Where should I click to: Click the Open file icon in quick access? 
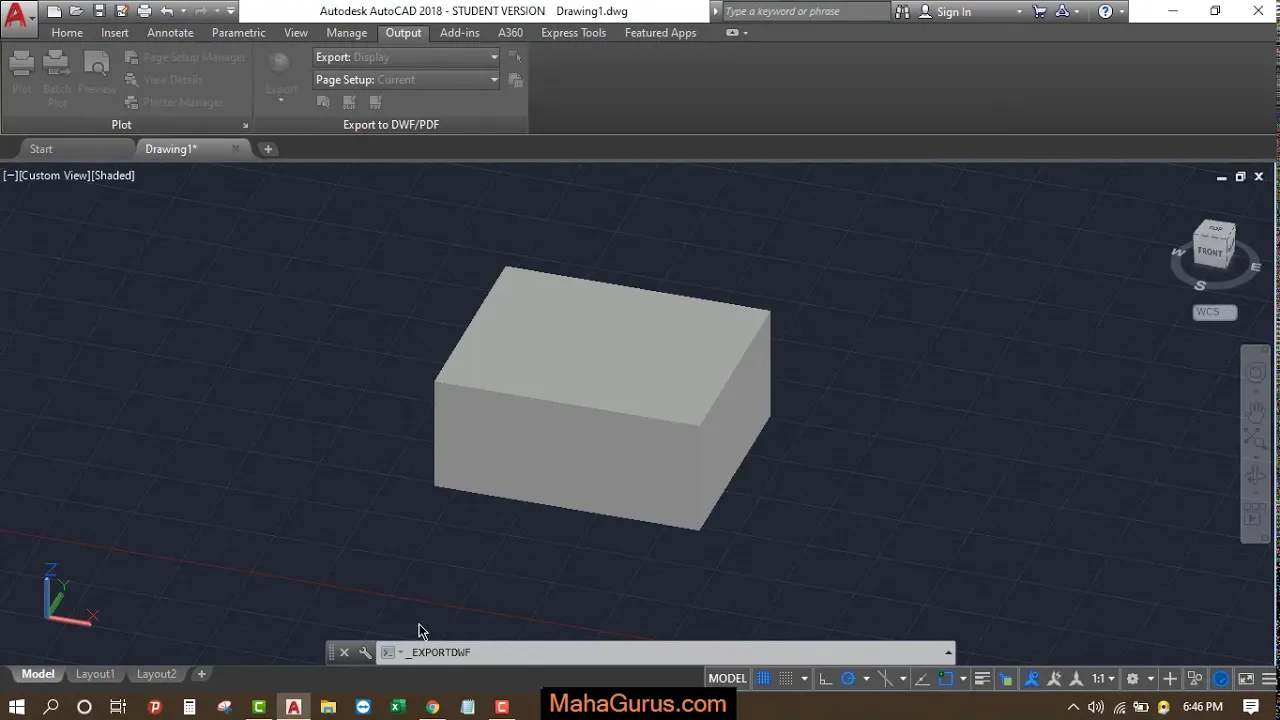coord(76,12)
